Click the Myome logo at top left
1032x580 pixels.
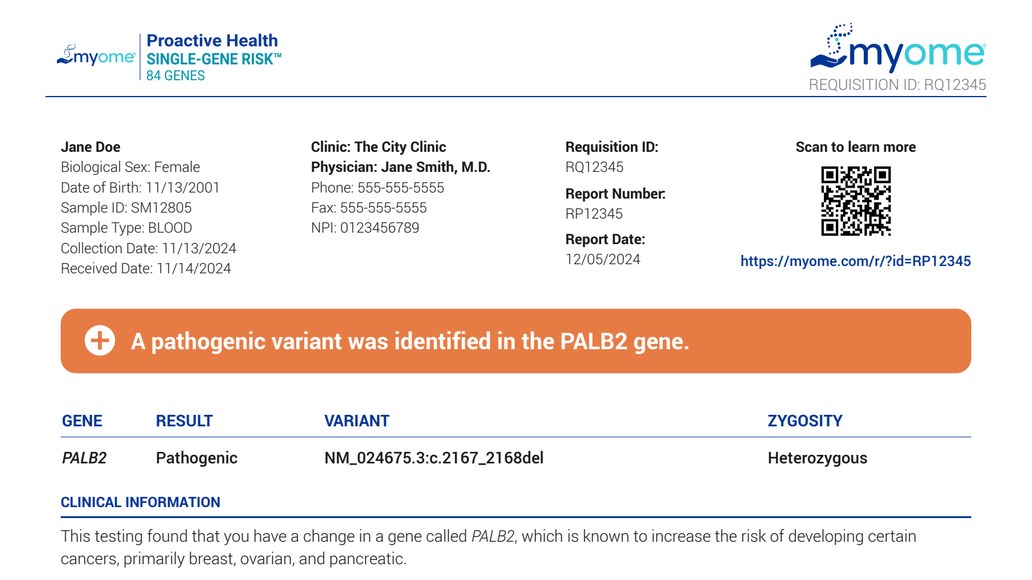pyautogui.click(x=96, y=56)
